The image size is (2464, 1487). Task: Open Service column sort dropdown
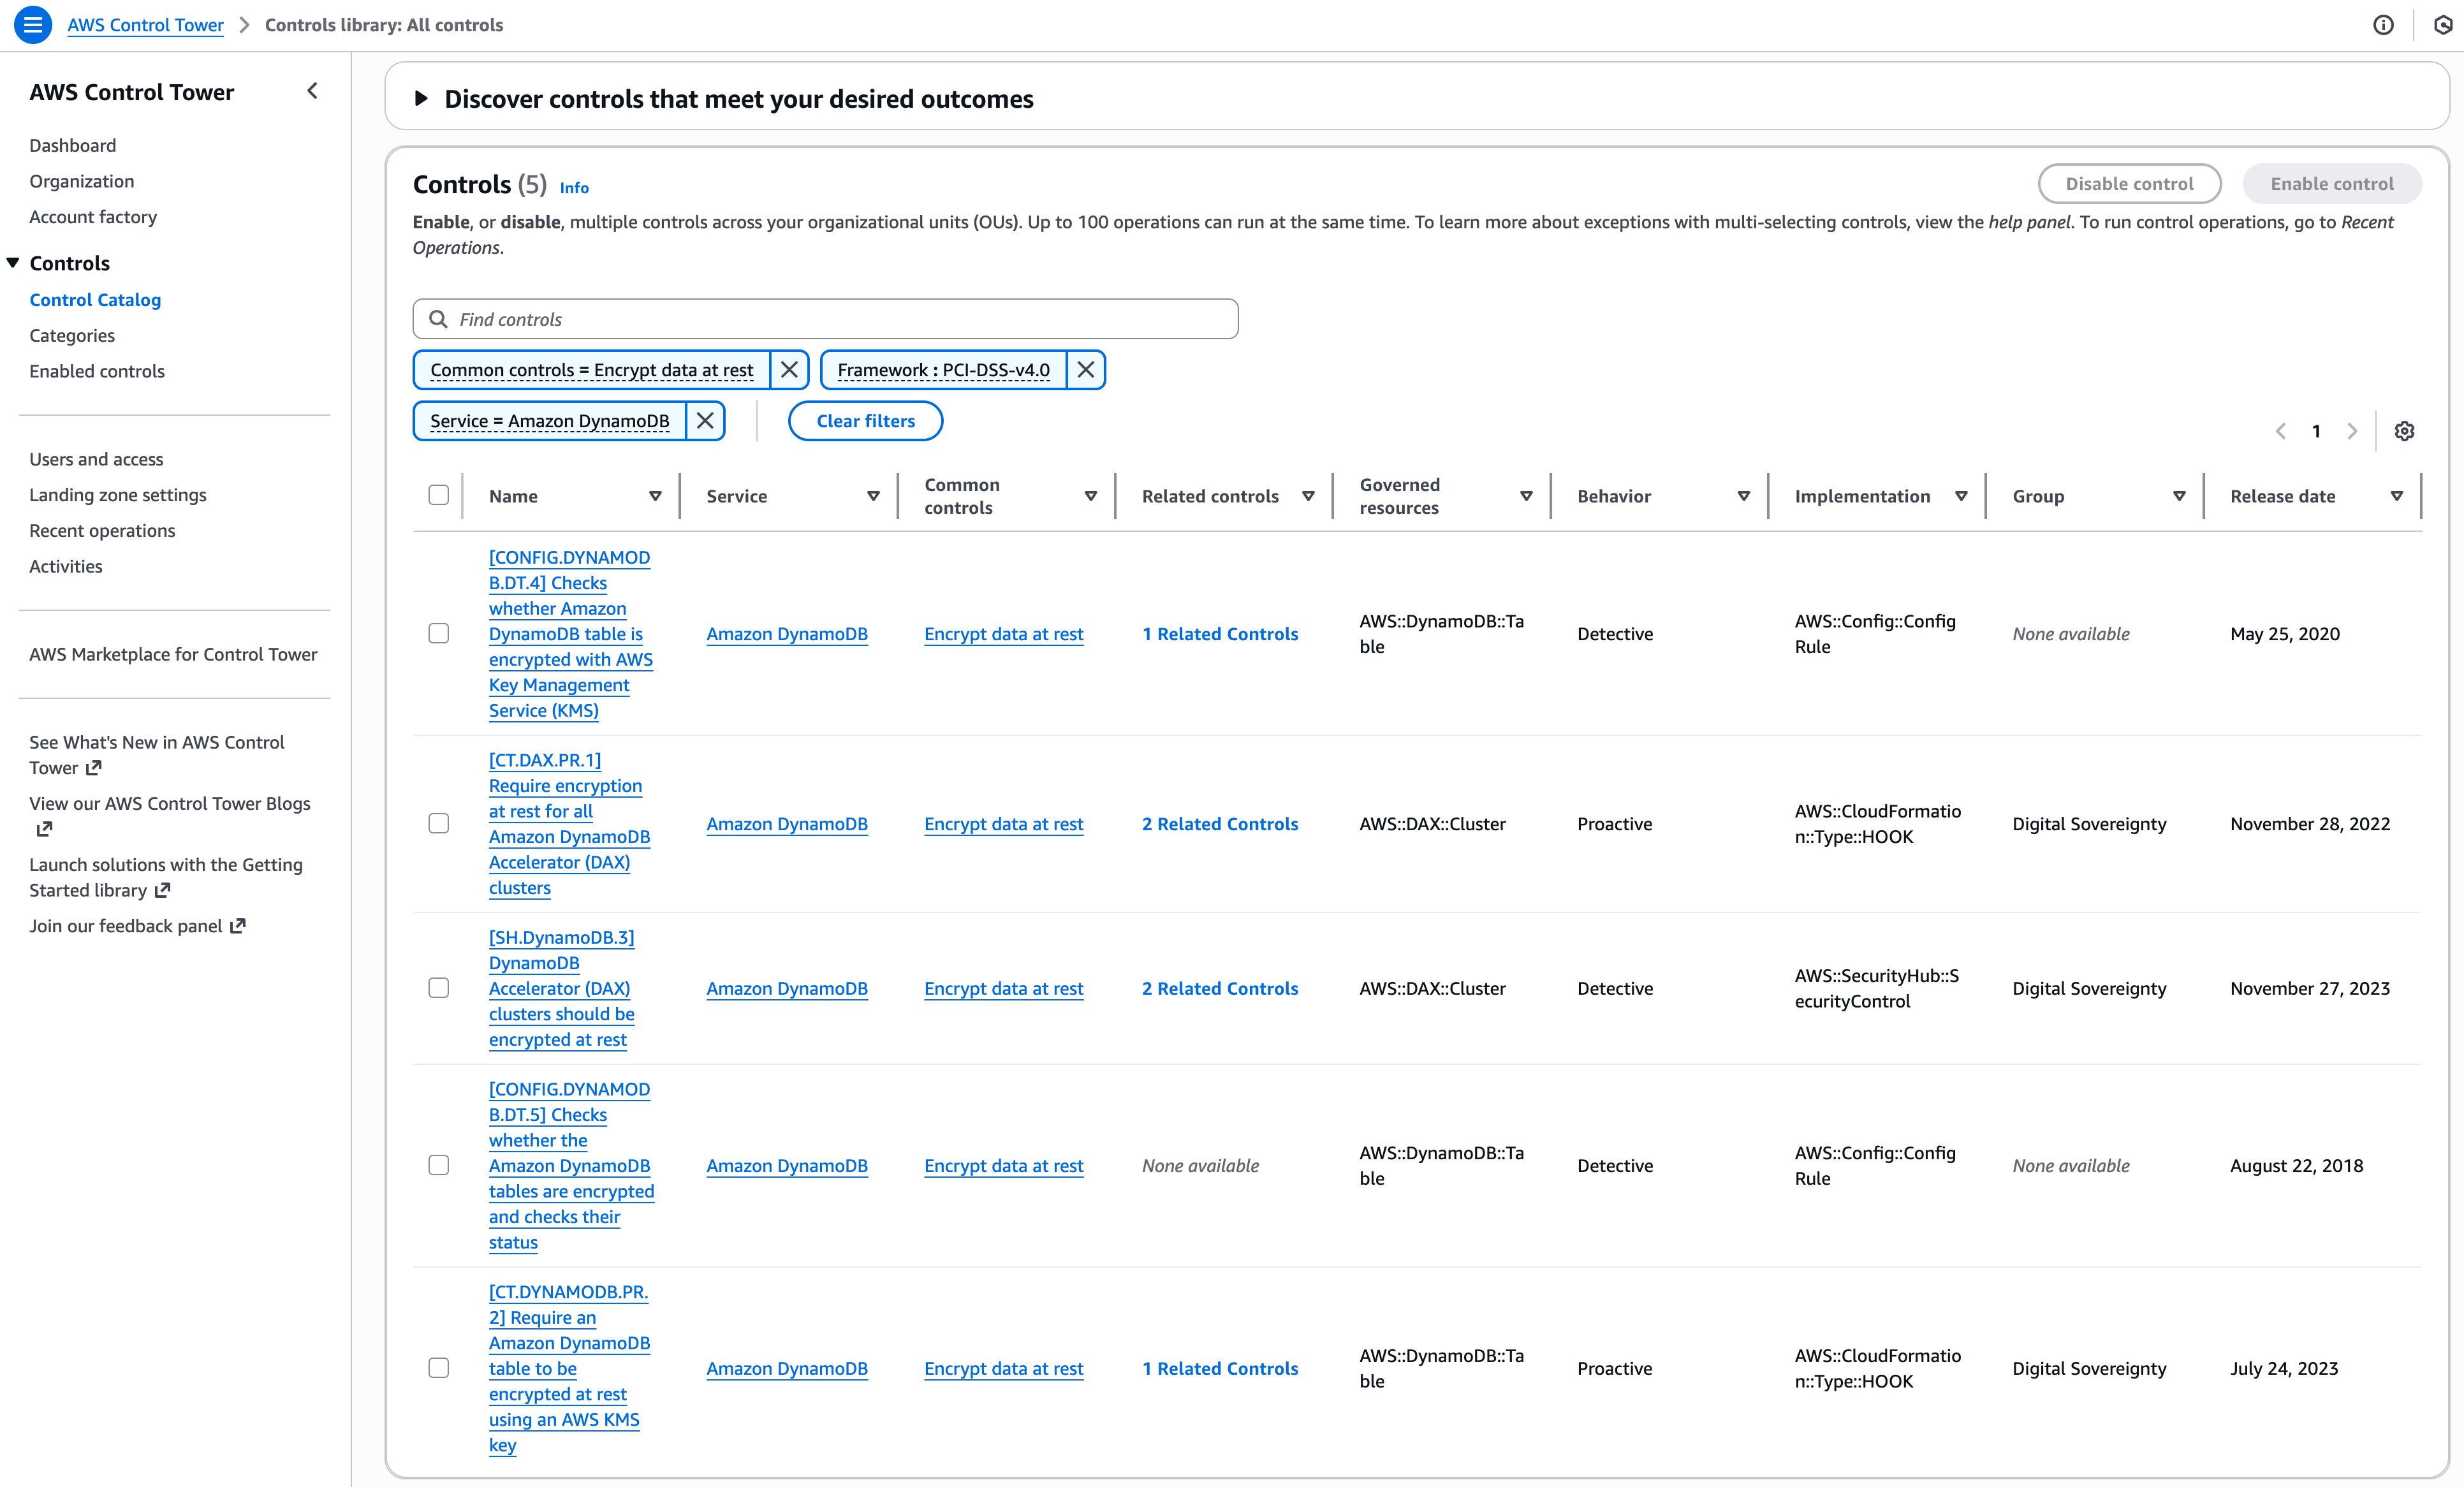click(873, 496)
